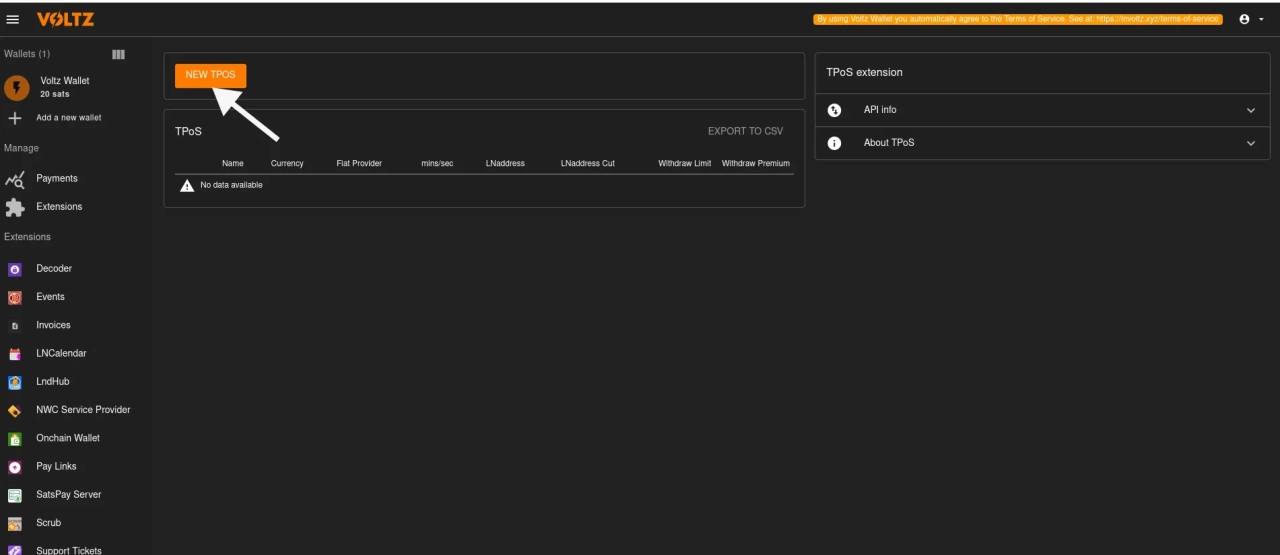Viewport: 1280px width, 555px height.
Task: Open the Pay Links extension
Action: point(56,466)
